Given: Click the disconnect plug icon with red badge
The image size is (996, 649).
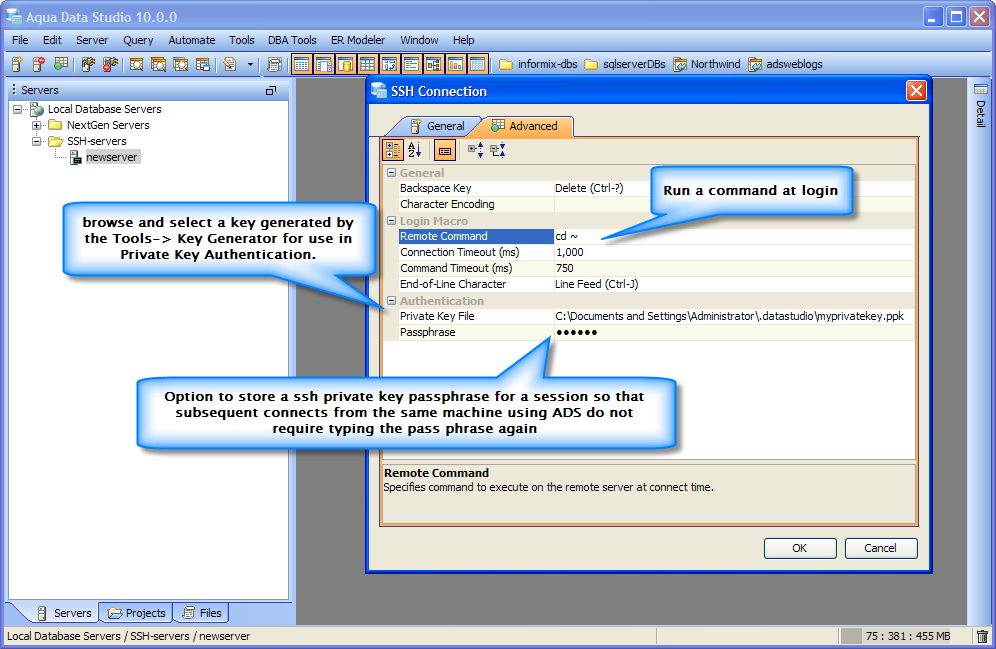Looking at the screenshot, I should [x=111, y=64].
